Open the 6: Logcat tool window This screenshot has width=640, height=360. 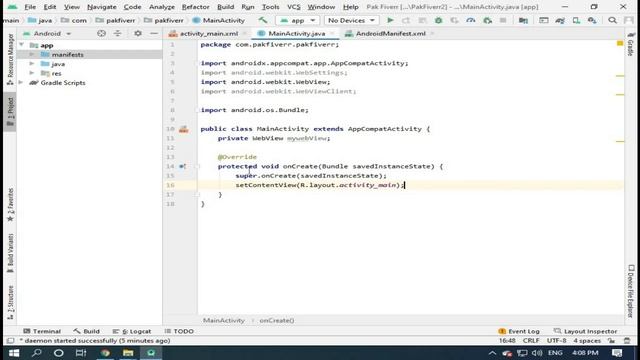132,331
